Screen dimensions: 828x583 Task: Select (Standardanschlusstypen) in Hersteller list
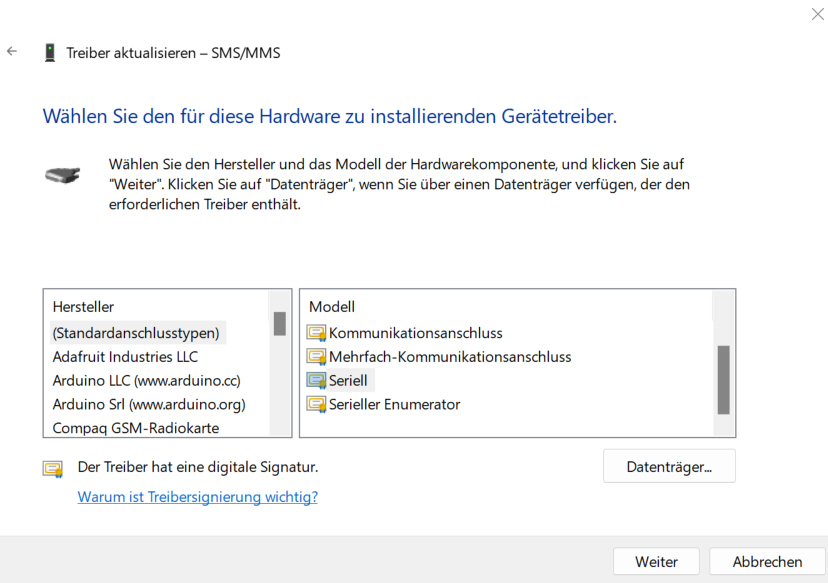tap(136, 333)
